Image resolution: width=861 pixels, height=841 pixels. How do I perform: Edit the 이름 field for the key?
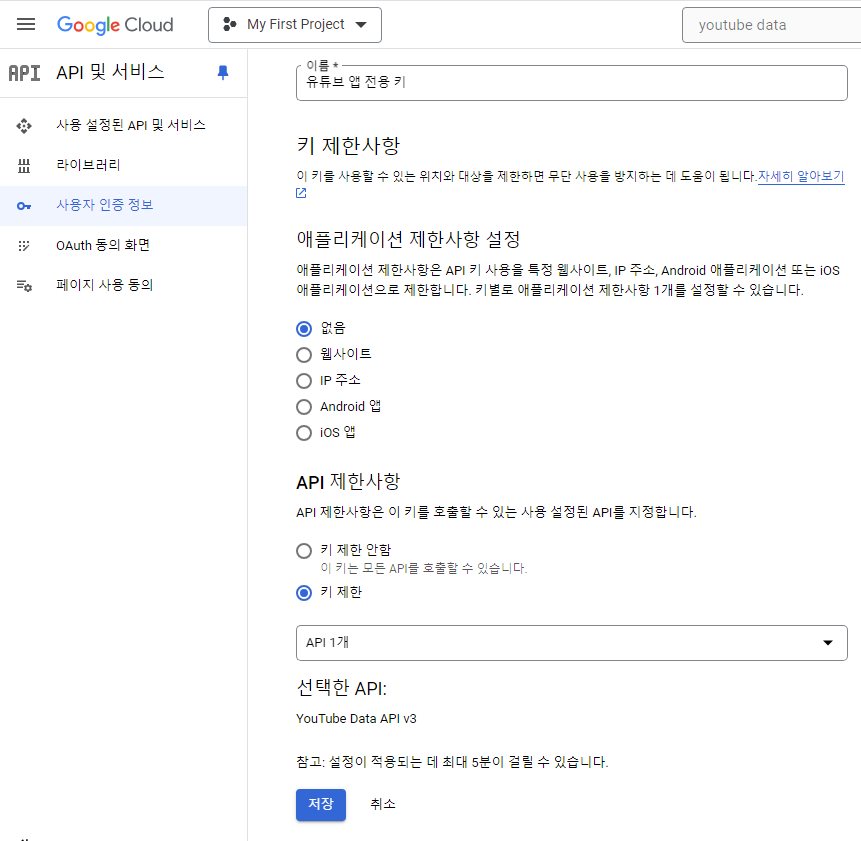572,83
